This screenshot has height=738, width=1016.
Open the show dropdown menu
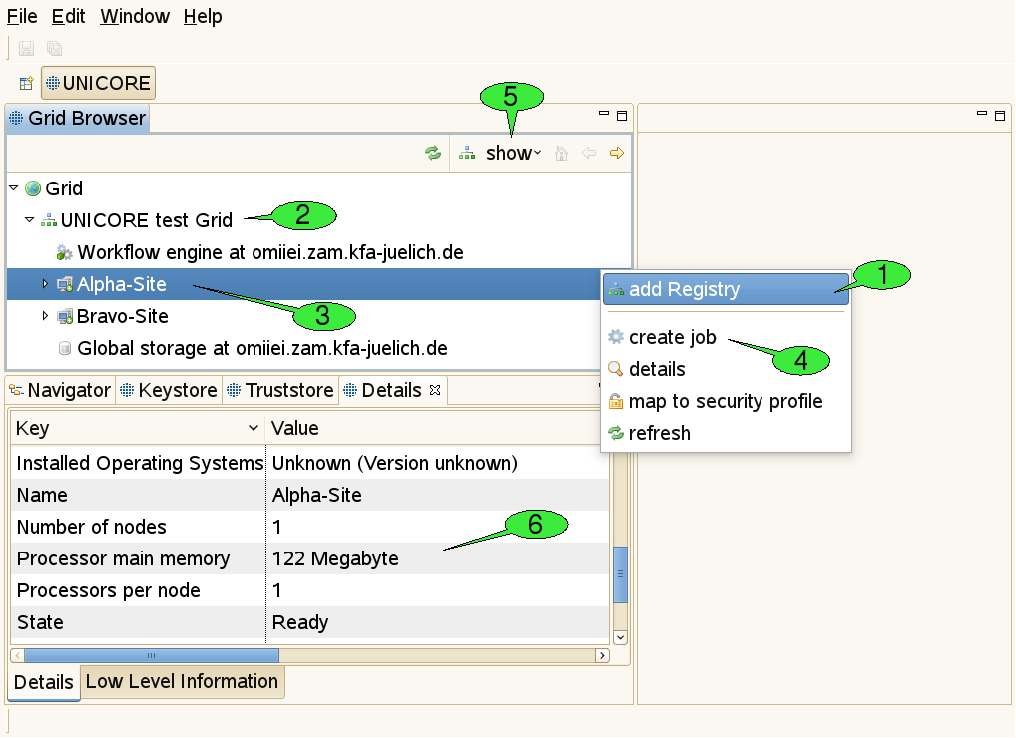coord(513,154)
